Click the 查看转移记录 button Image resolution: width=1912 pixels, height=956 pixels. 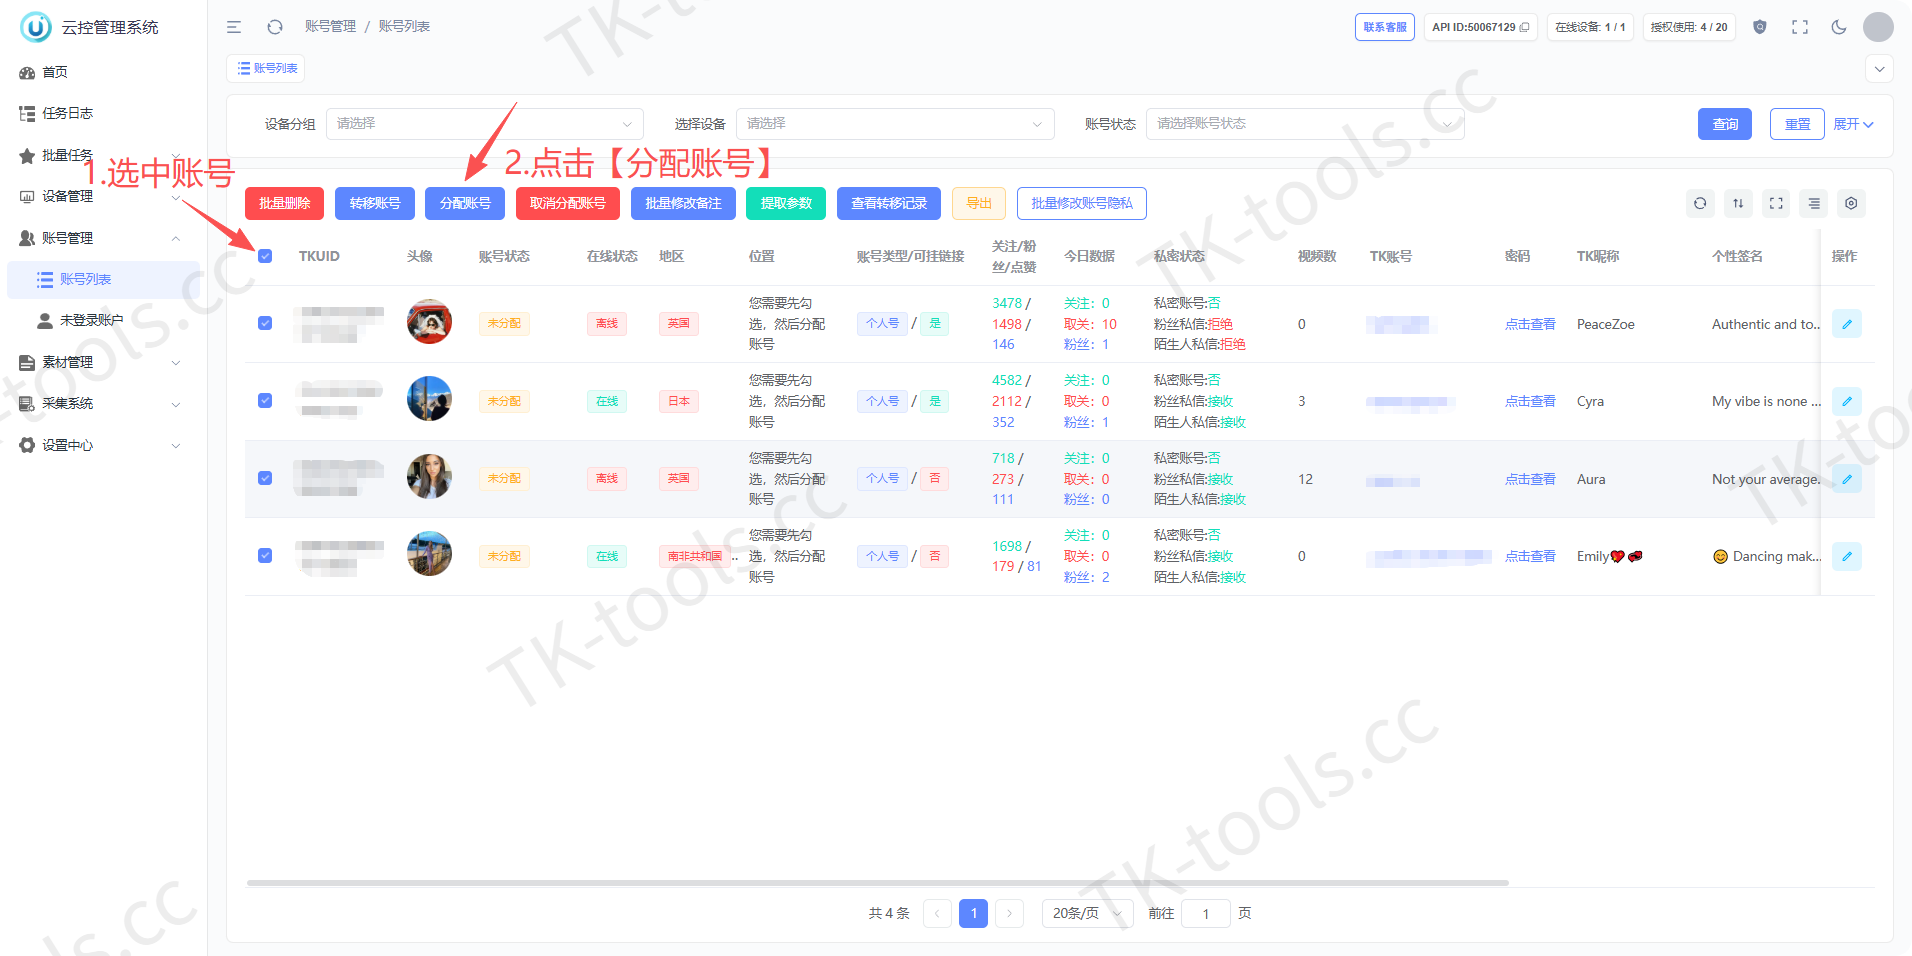pos(889,203)
